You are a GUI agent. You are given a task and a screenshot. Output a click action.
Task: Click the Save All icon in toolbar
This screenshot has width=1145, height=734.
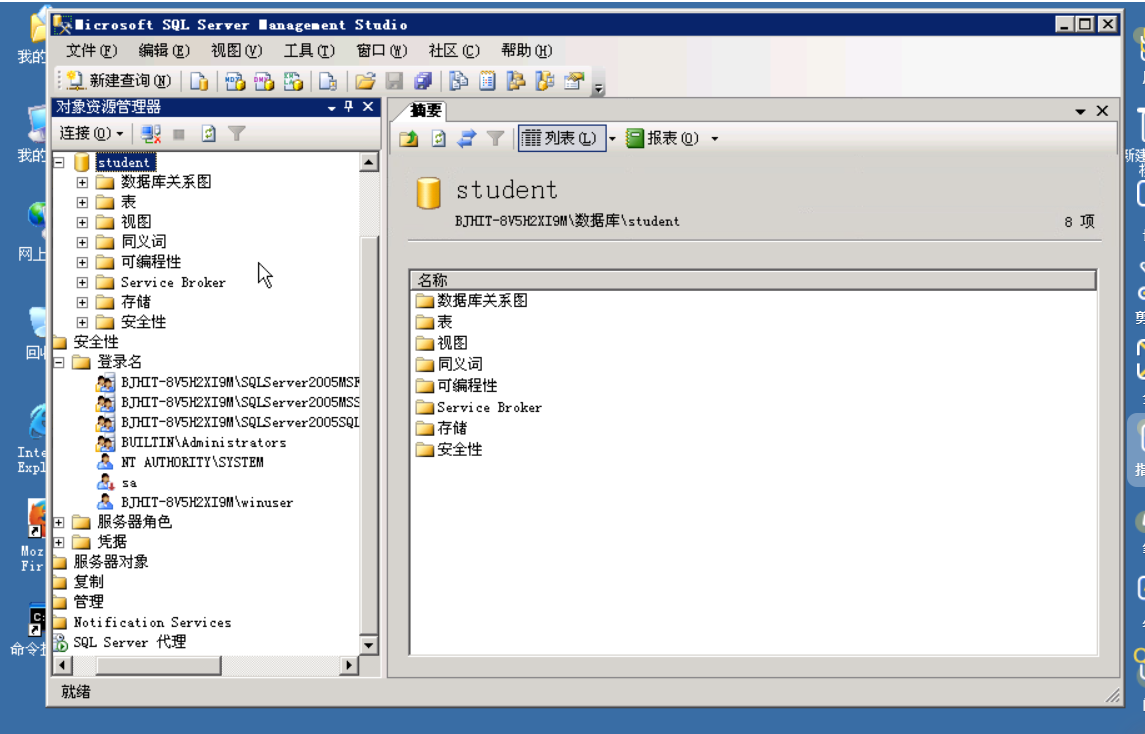click(423, 80)
